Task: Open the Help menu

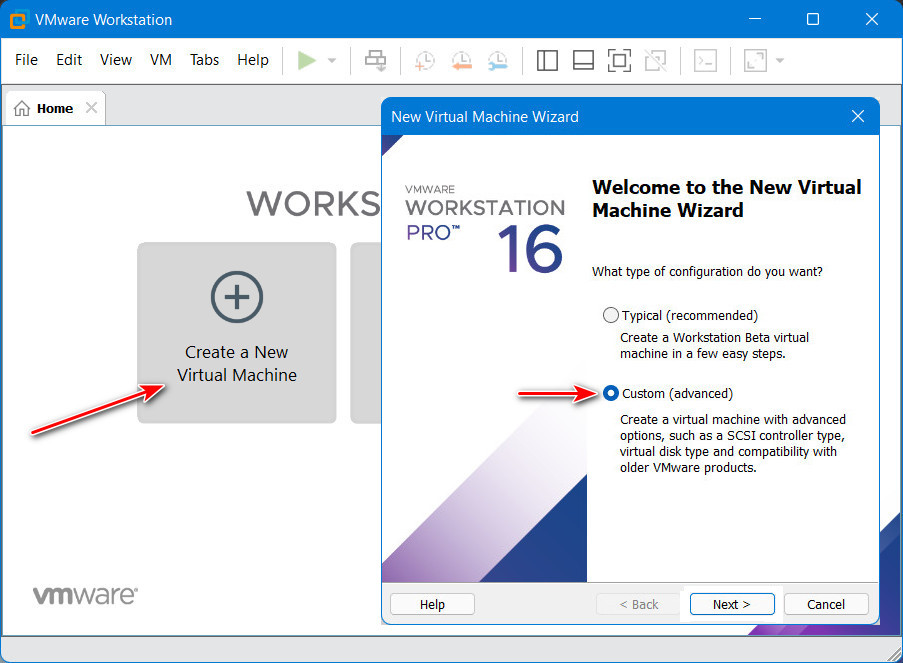Action: (x=253, y=60)
